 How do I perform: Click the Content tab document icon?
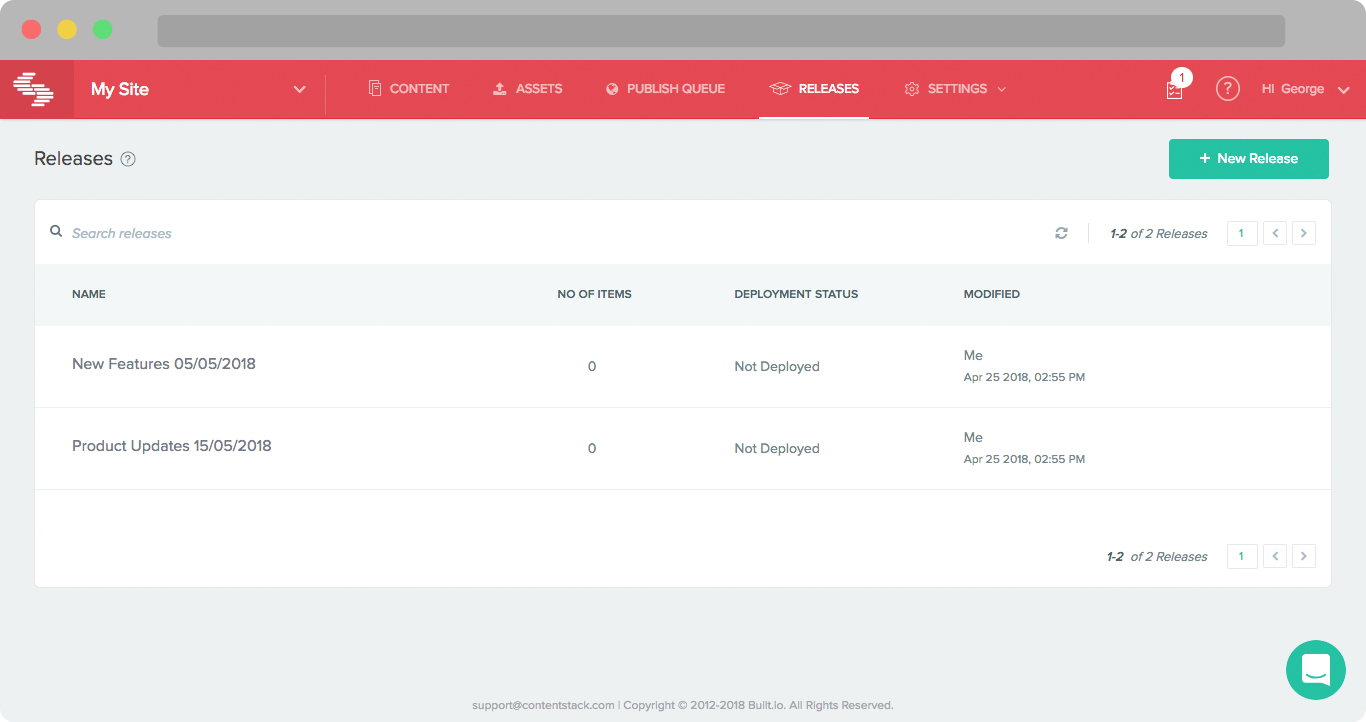[x=375, y=88]
